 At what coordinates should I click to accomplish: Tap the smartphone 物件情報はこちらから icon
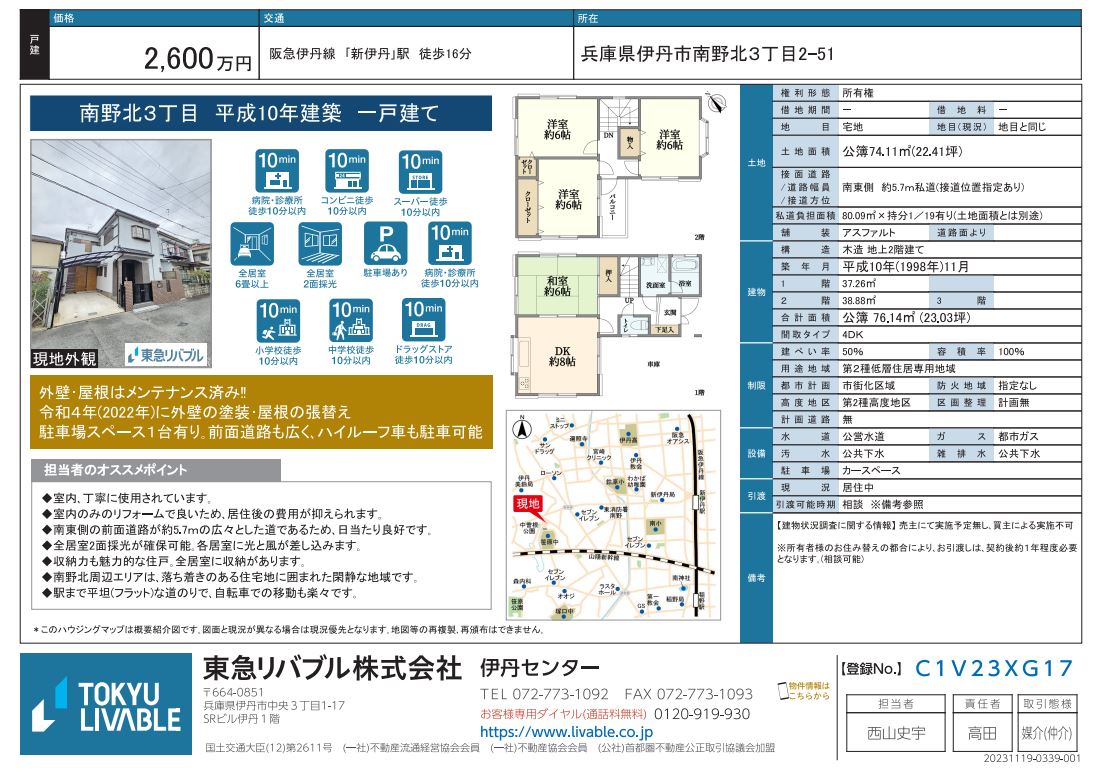click(786, 692)
